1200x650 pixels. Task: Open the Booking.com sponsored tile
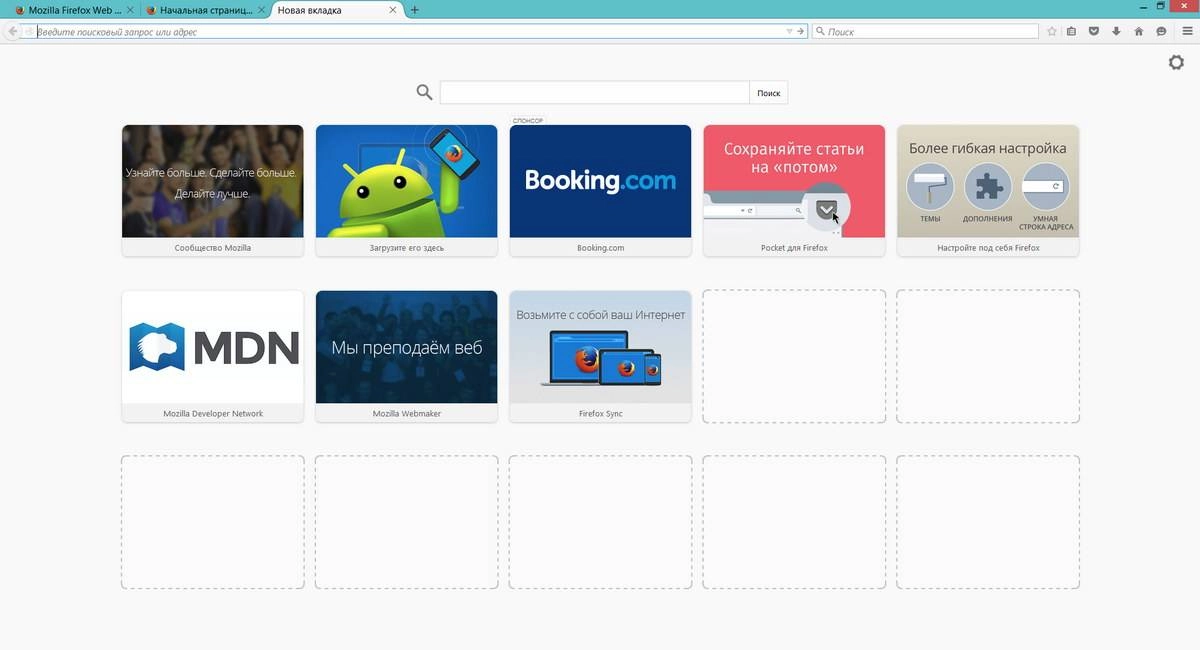(x=600, y=190)
